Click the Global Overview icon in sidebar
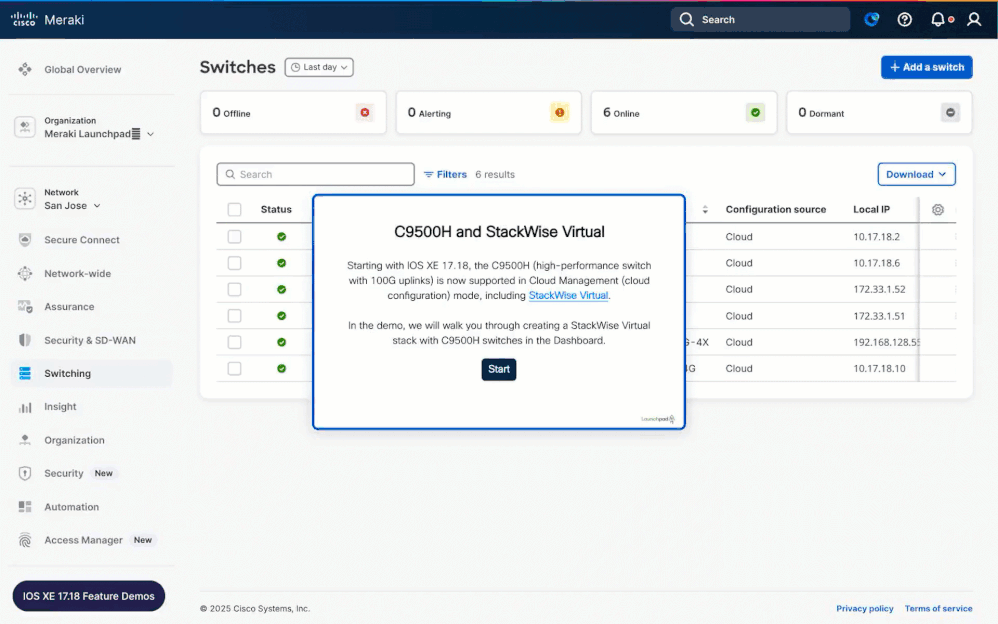998x624 pixels. (25, 69)
